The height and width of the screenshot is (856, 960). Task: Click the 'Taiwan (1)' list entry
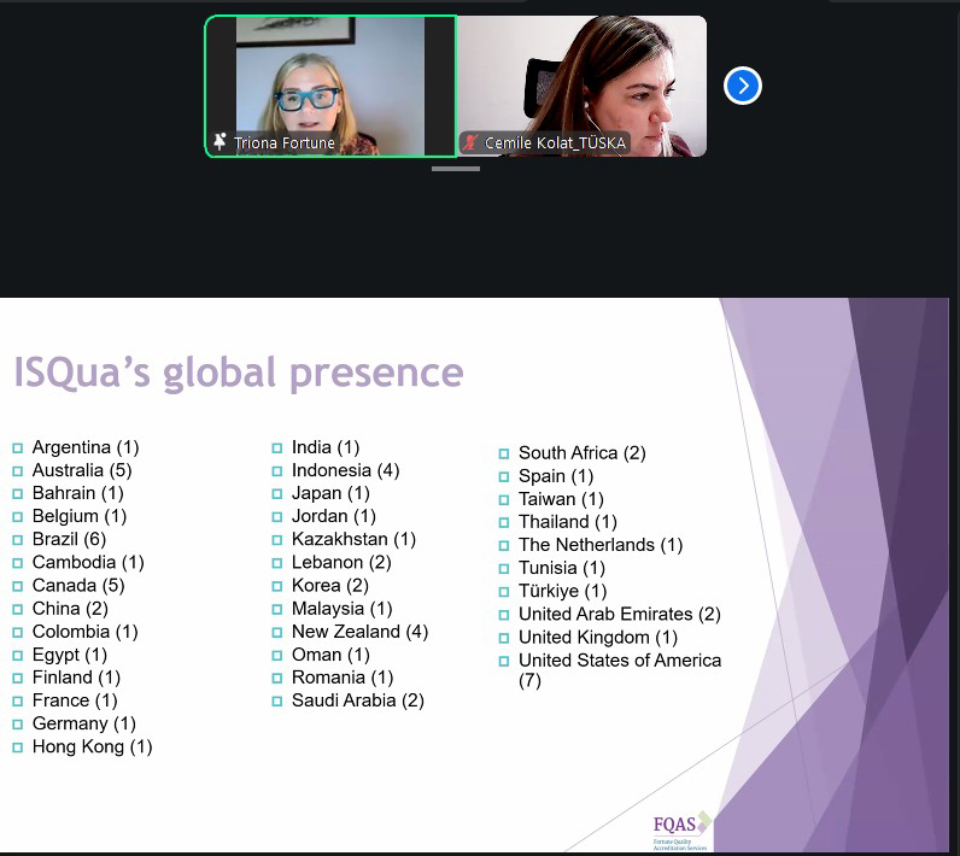point(561,500)
